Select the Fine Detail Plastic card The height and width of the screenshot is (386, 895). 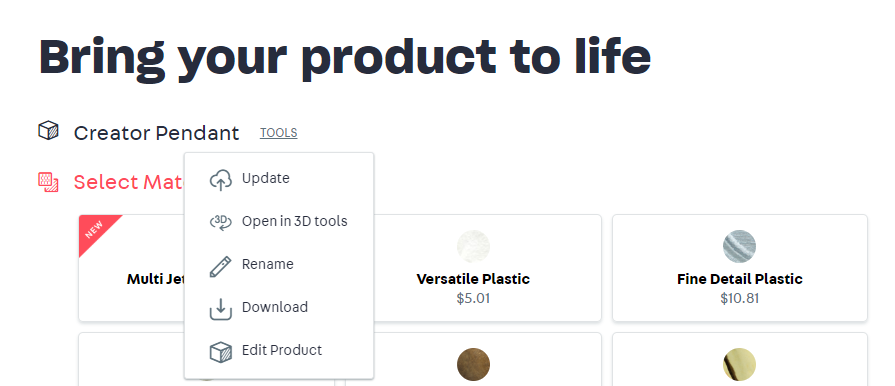coord(740,268)
